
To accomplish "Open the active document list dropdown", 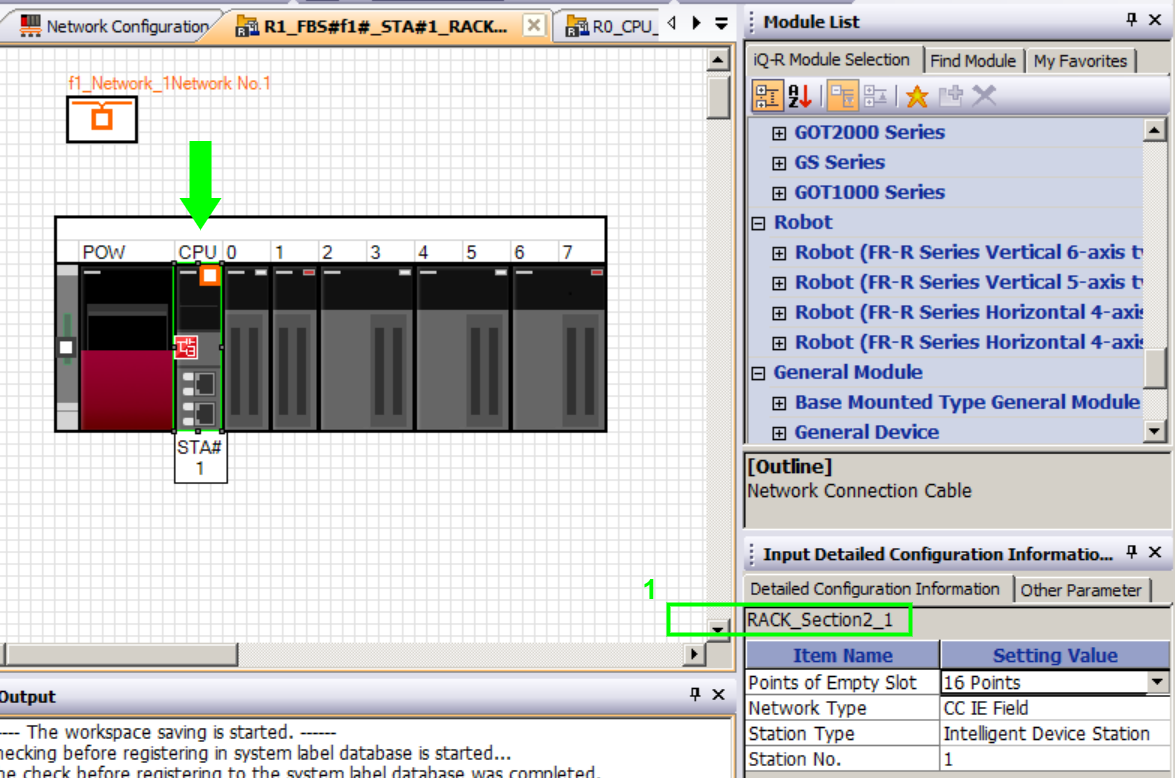I will pyautogui.click(x=721, y=23).
